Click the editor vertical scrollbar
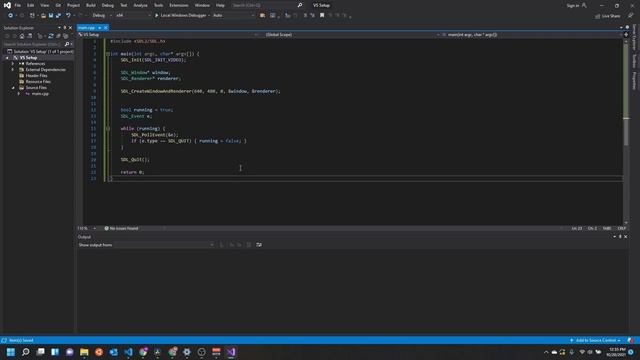This screenshot has width=640, height=360. [626, 131]
